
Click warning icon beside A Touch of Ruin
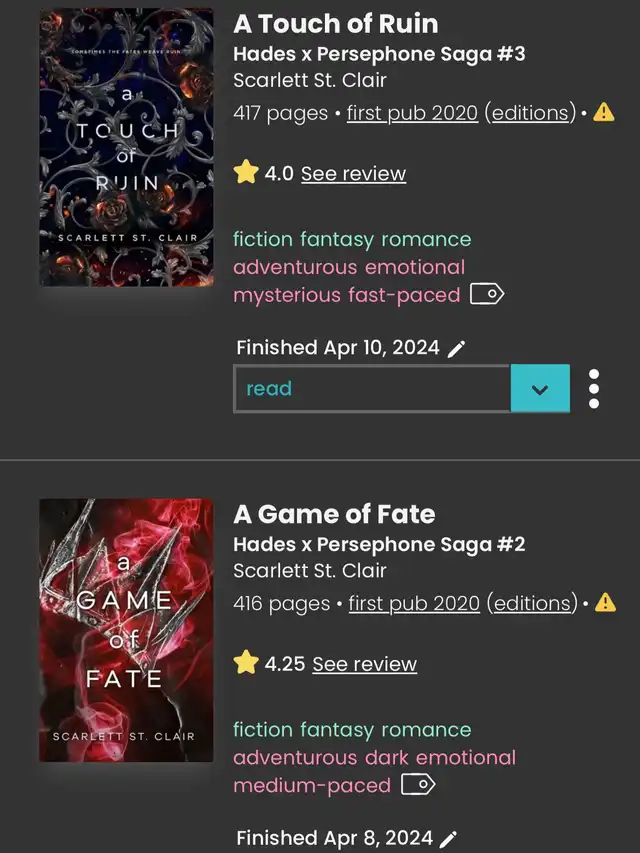click(604, 113)
